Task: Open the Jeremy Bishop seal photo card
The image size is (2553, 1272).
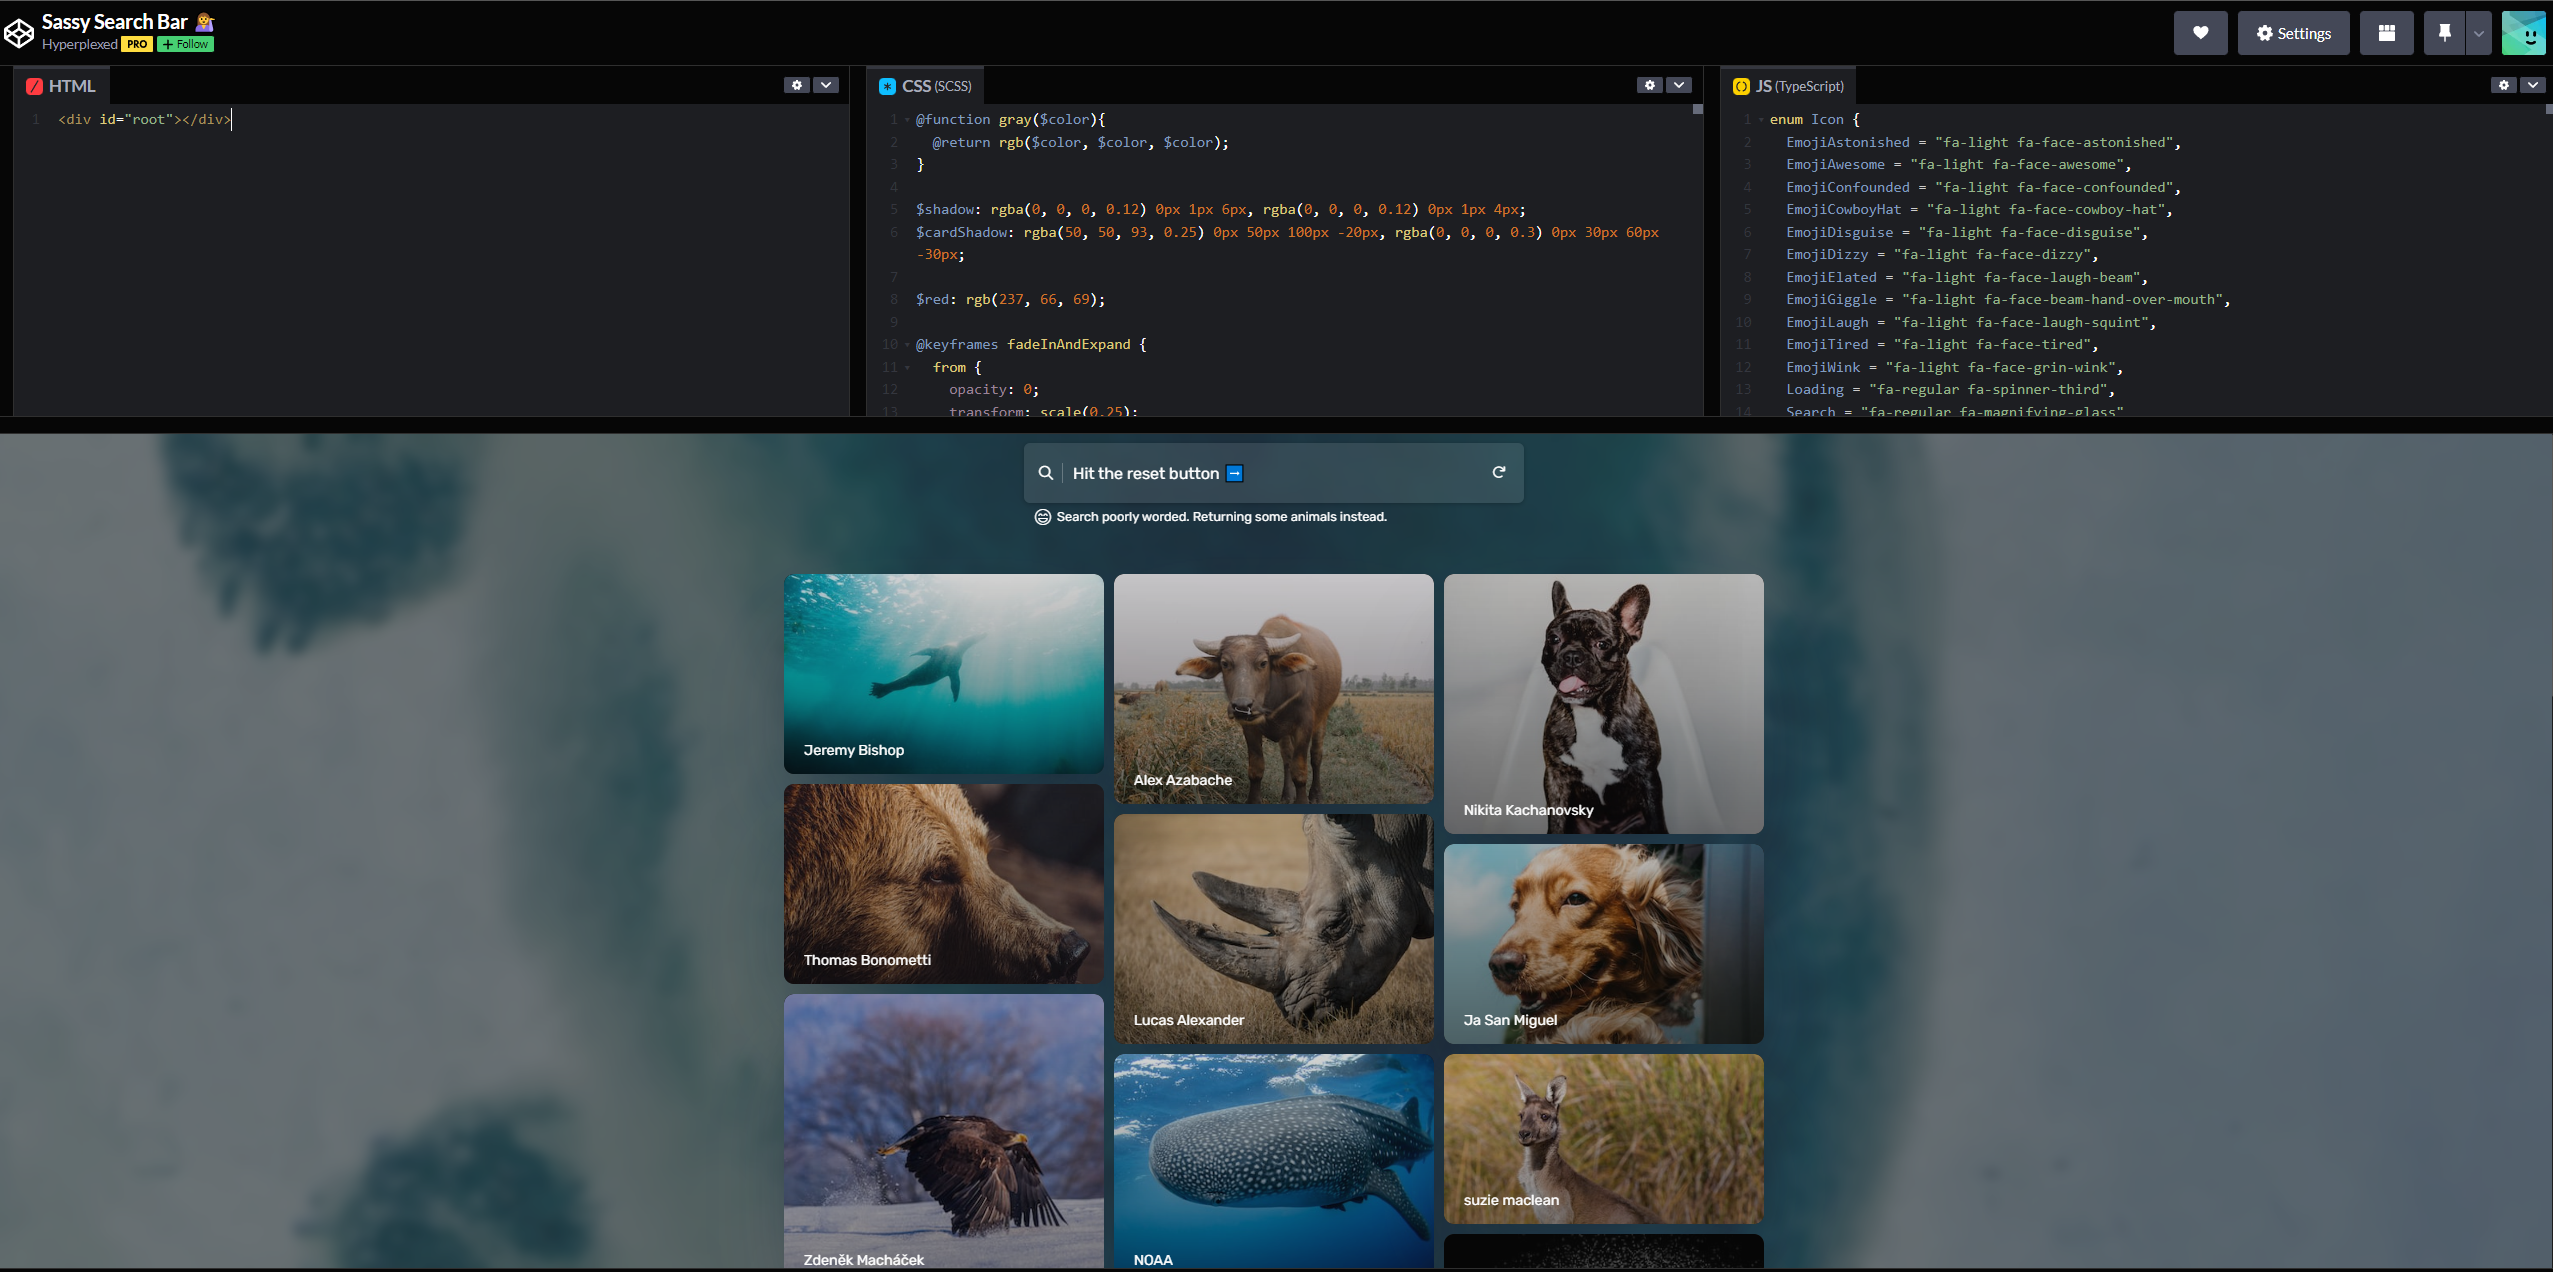Action: point(943,673)
